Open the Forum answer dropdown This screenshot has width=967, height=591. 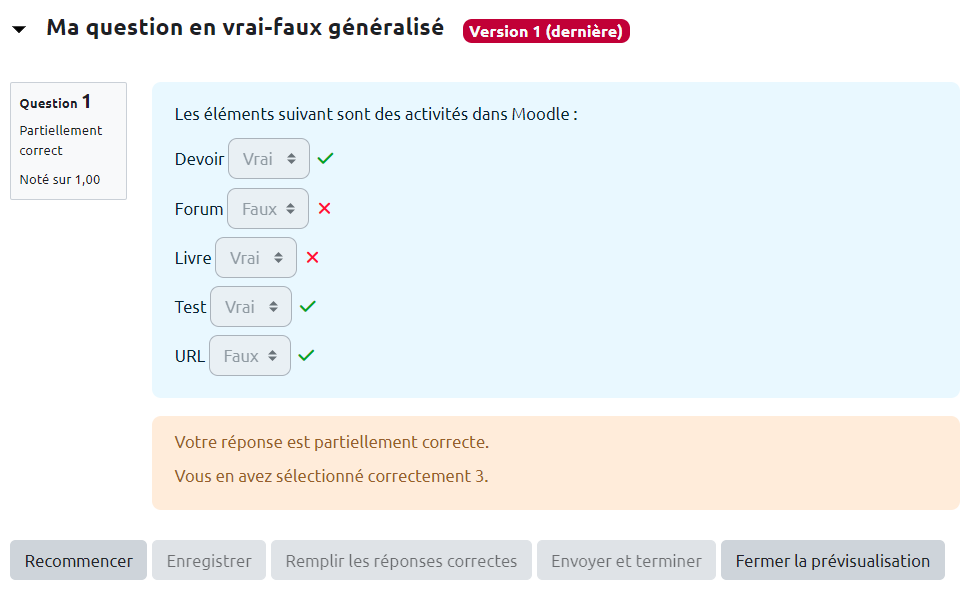[268, 209]
